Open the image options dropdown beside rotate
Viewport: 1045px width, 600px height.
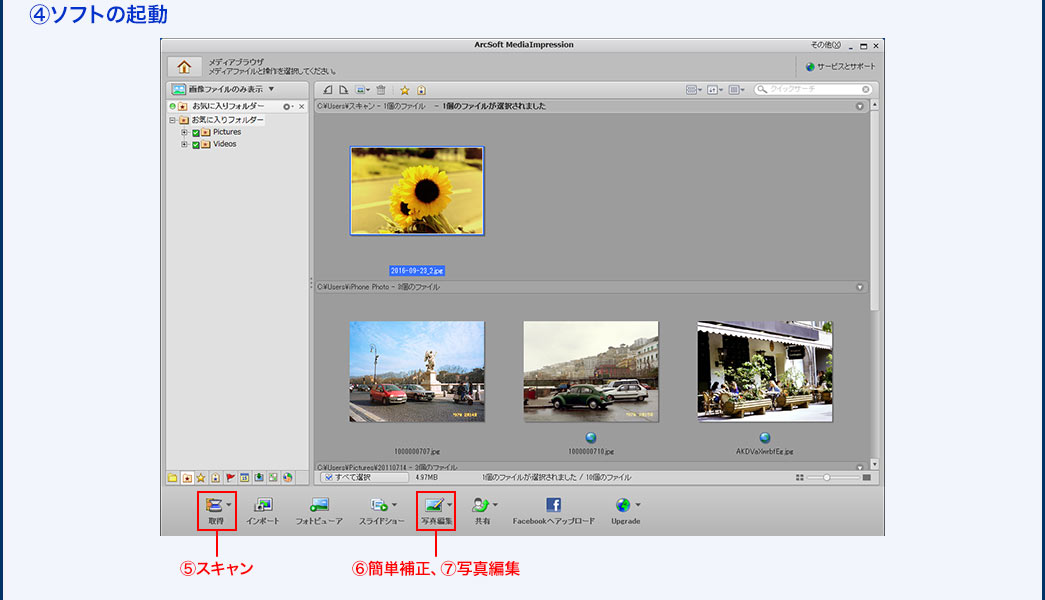tap(363, 90)
